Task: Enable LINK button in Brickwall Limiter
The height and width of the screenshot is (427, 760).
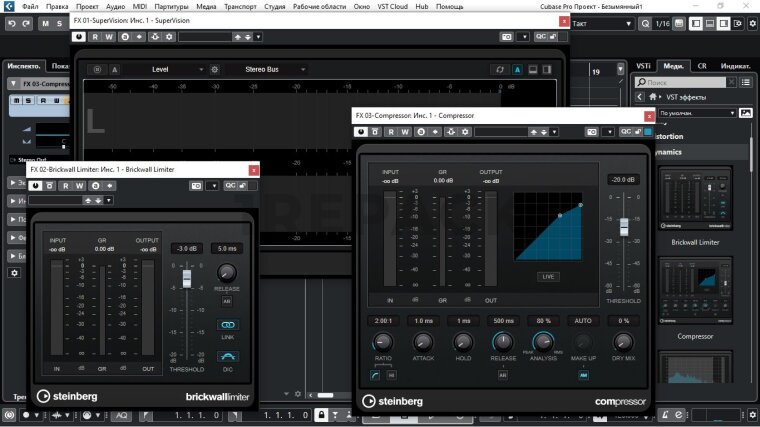Action: (227, 325)
